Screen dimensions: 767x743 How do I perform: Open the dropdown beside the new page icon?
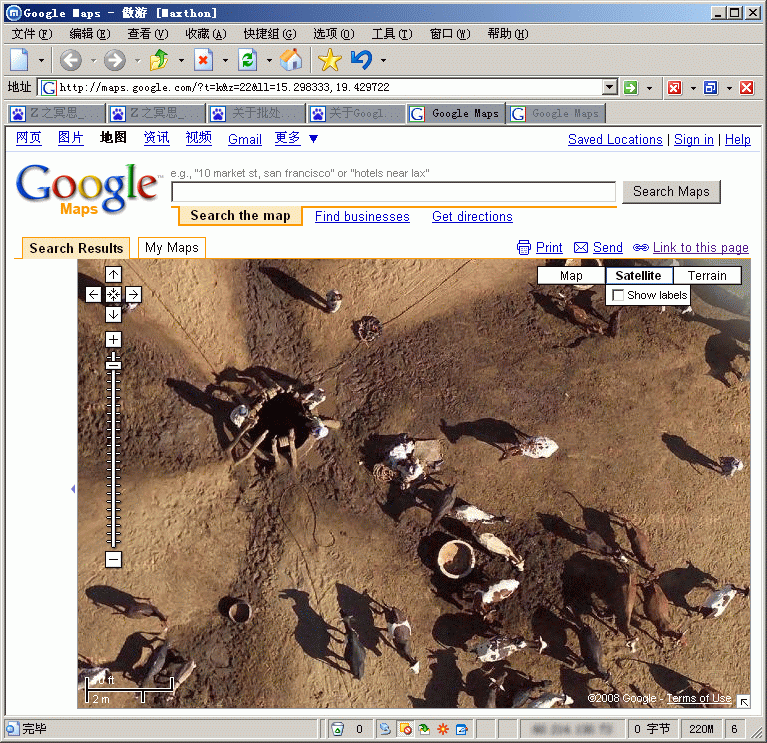(x=42, y=60)
